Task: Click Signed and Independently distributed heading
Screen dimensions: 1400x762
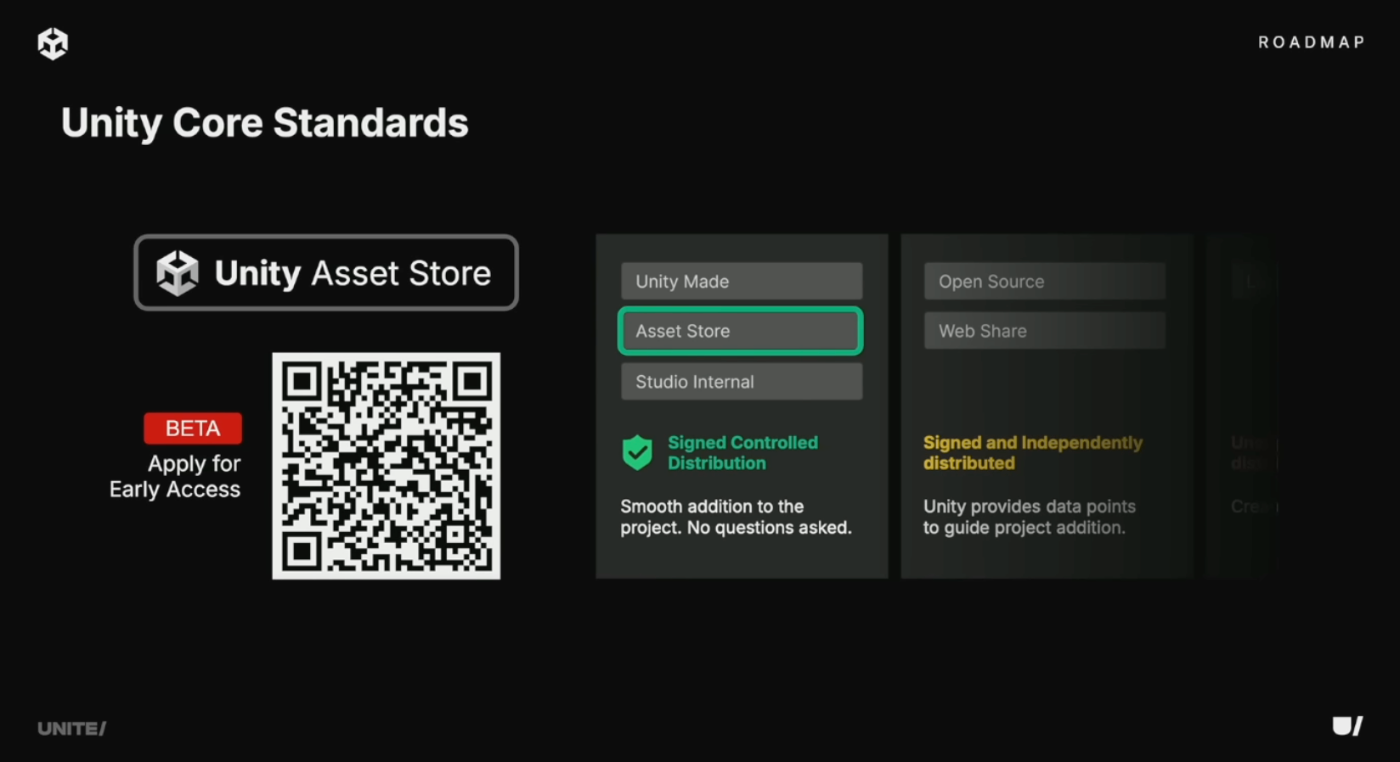Action: (x=1033, y=452)
